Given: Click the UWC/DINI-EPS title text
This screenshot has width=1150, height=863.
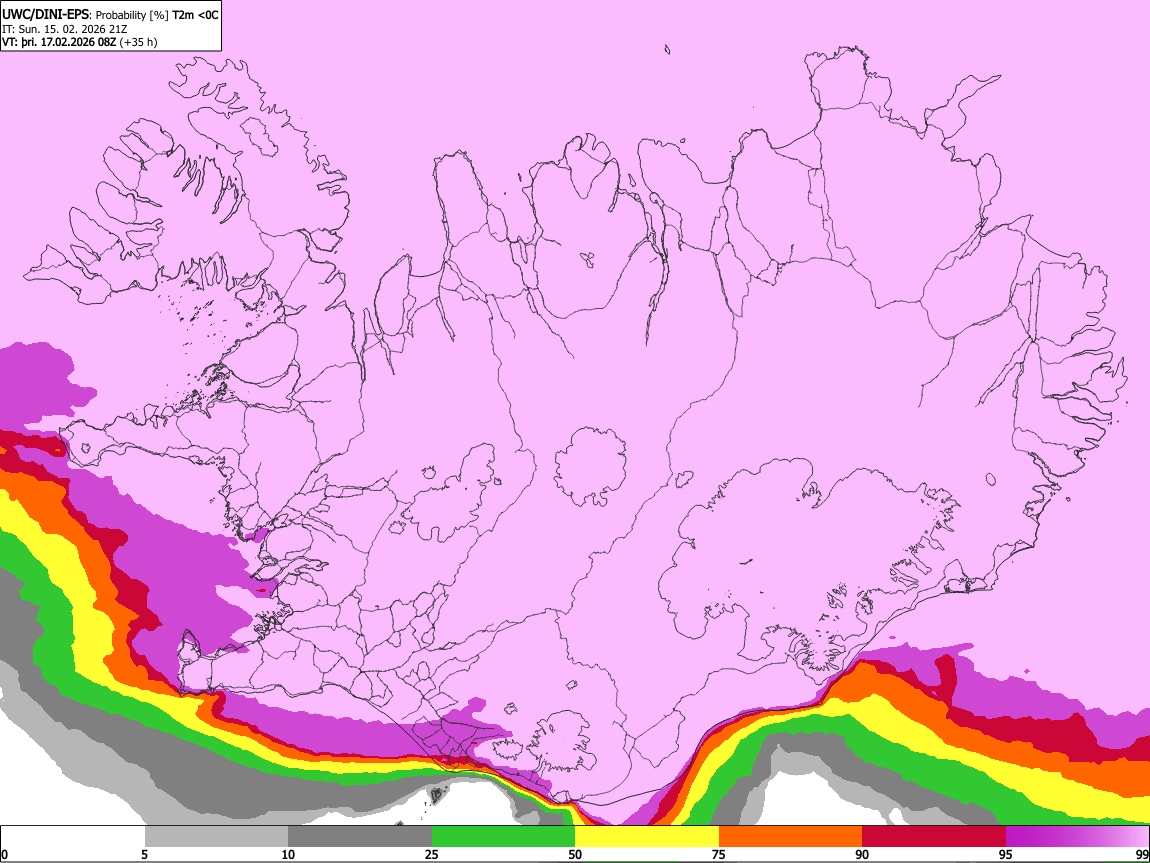Looking at the screenshot, I should 45,15.
